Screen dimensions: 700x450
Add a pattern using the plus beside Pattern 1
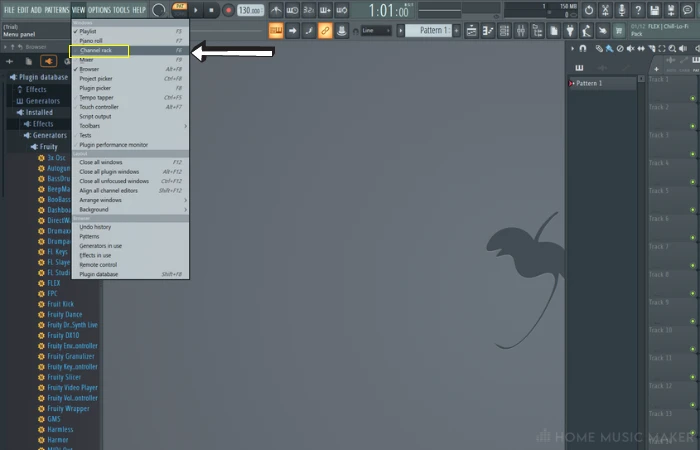point(456,31)
